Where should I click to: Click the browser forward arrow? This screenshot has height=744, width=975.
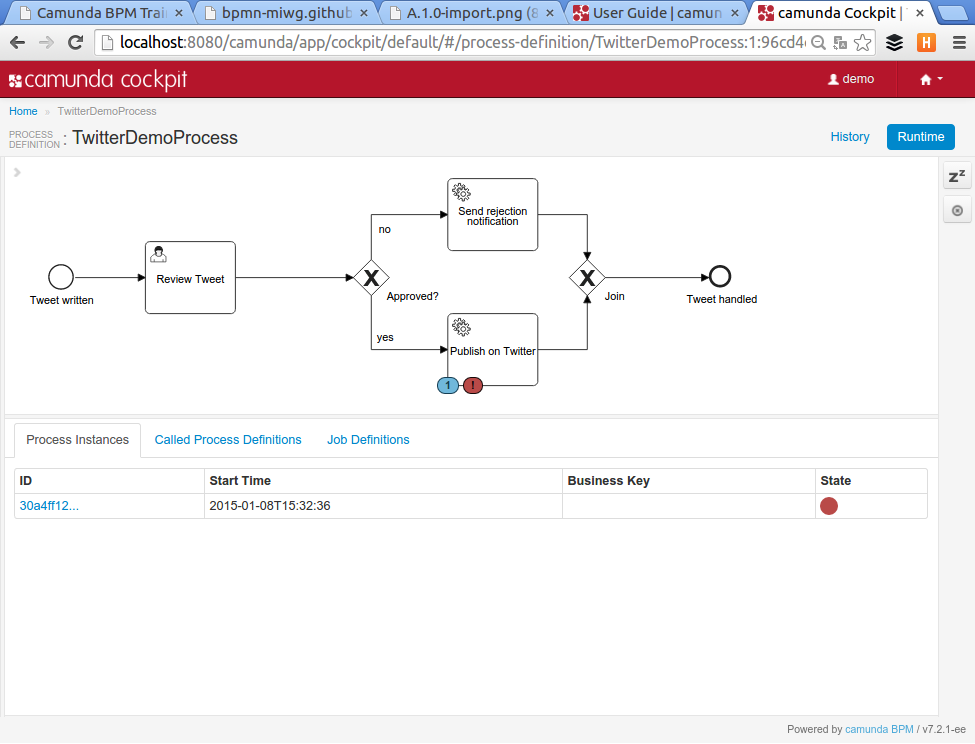tap(47, 42)
